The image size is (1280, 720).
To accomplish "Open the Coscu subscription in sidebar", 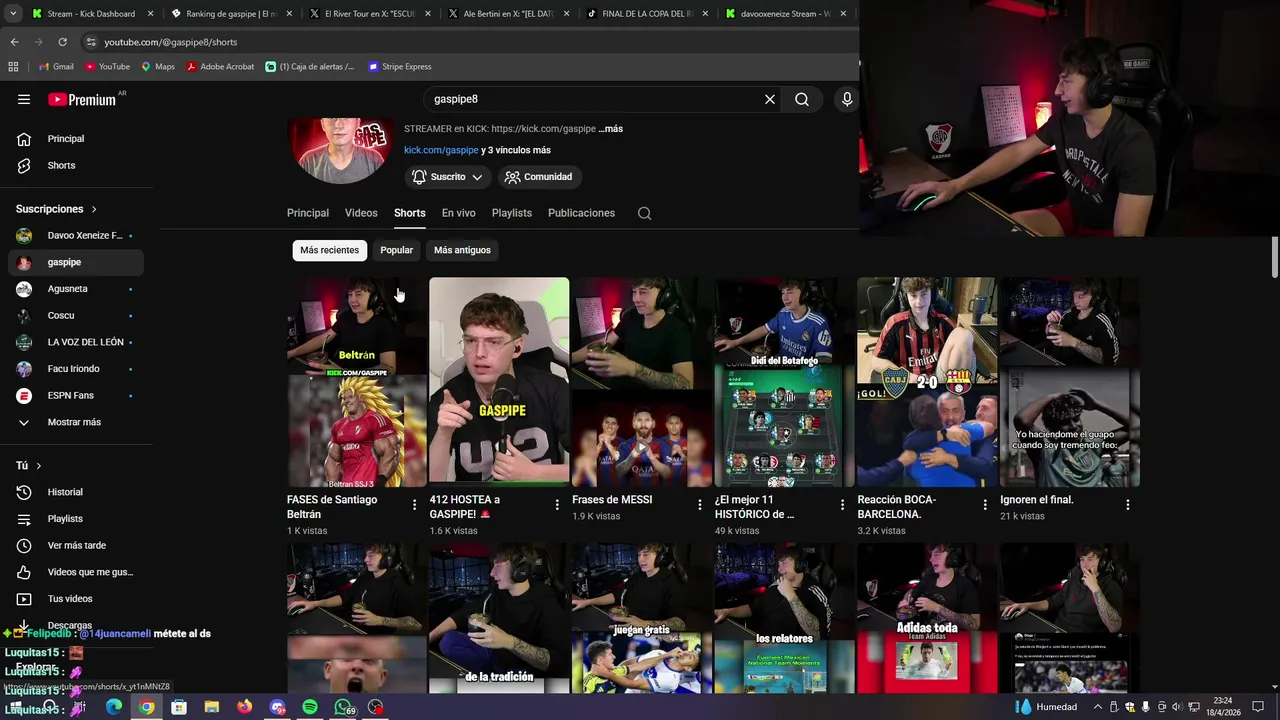I will 76,316.
